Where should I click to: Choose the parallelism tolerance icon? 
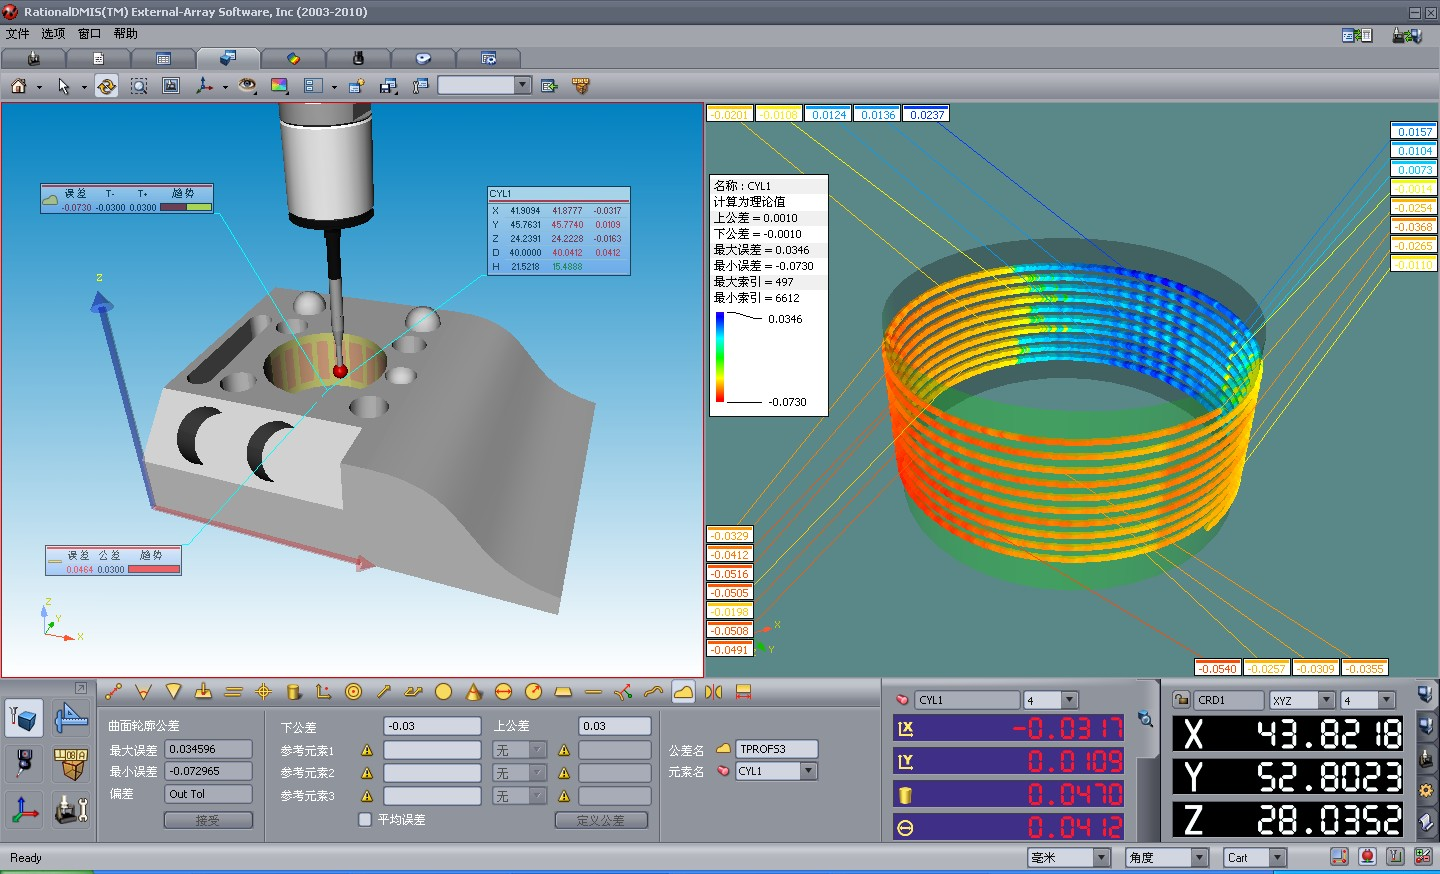click(233, 692)
